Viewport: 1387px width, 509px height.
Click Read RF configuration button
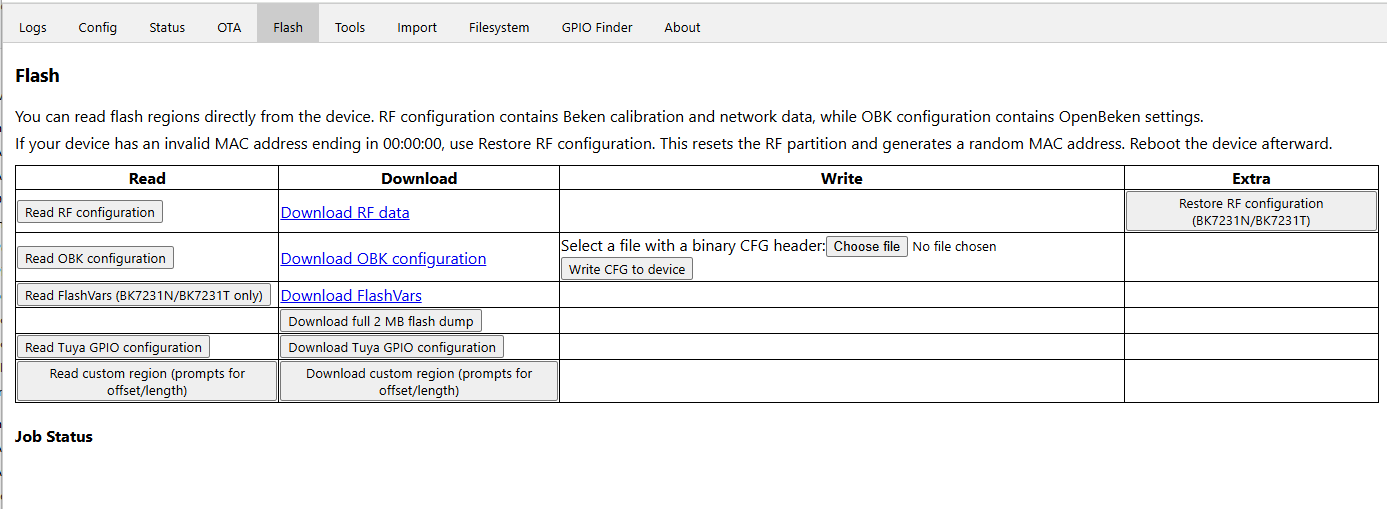(x=90, y=212)
